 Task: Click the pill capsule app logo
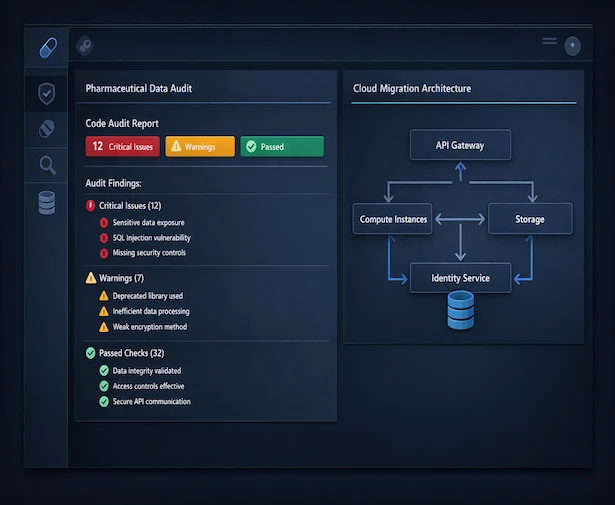pyautogui.click(x=47, y=47)
